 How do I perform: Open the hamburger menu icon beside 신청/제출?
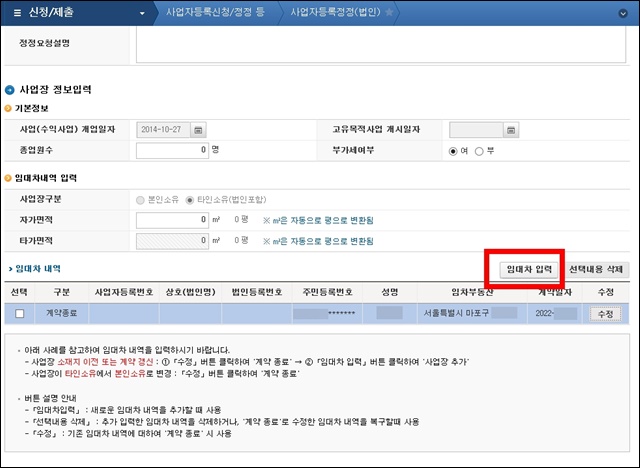(x=17, y=13)
